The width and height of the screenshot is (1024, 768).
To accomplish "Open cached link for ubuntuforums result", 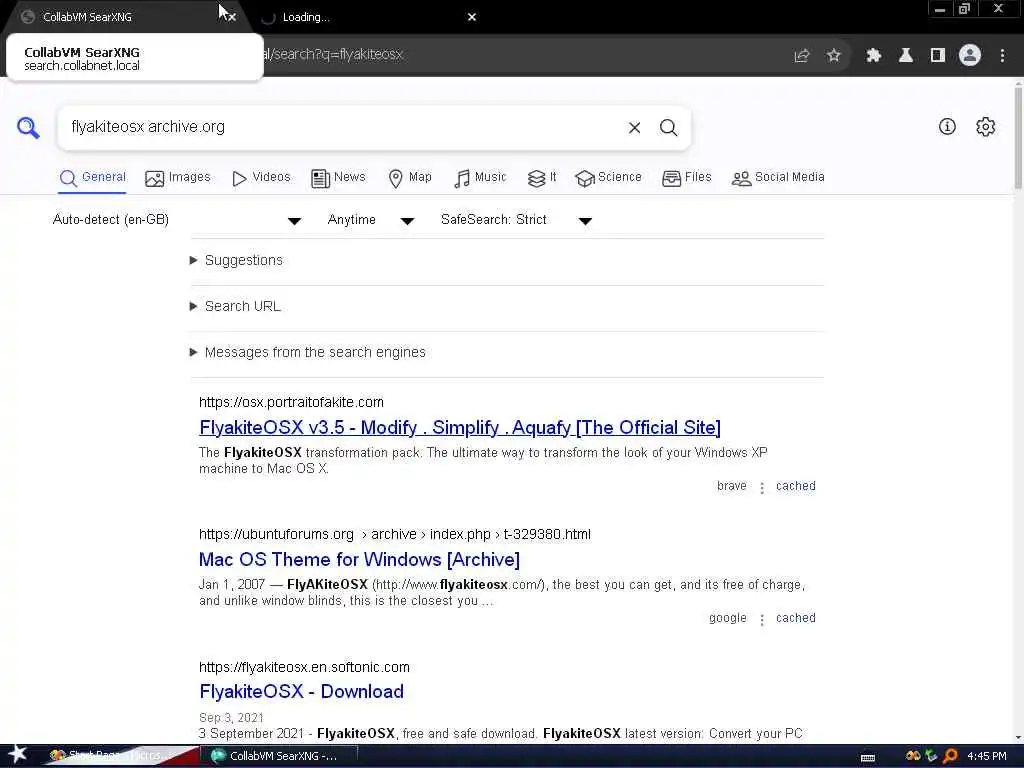I will click(x=795, y=618).
